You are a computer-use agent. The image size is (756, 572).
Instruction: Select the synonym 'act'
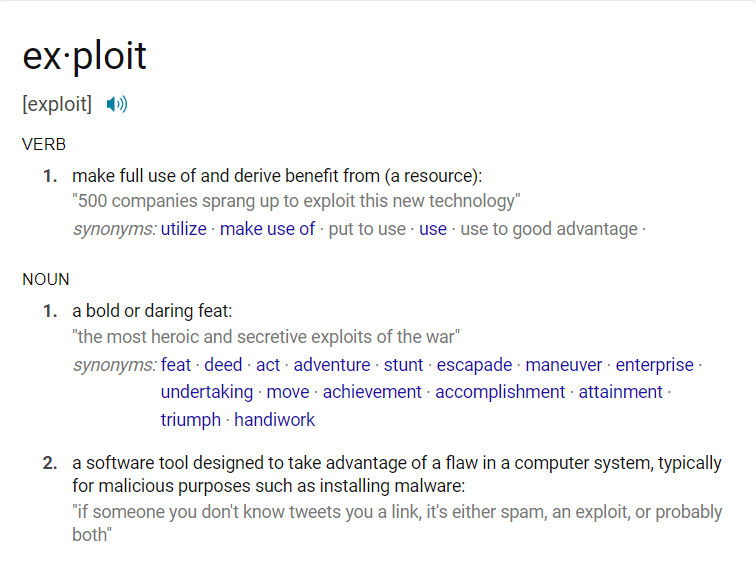click(268, 365)
